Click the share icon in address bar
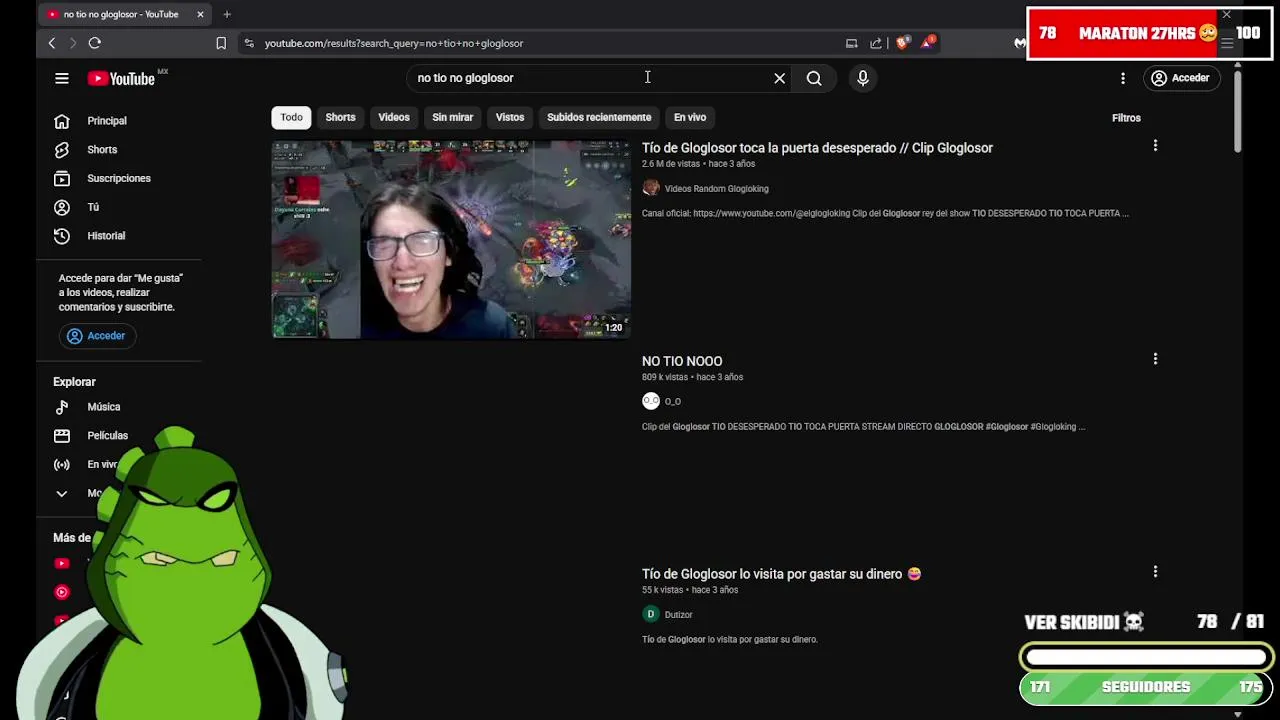 (x=876, y=43)
